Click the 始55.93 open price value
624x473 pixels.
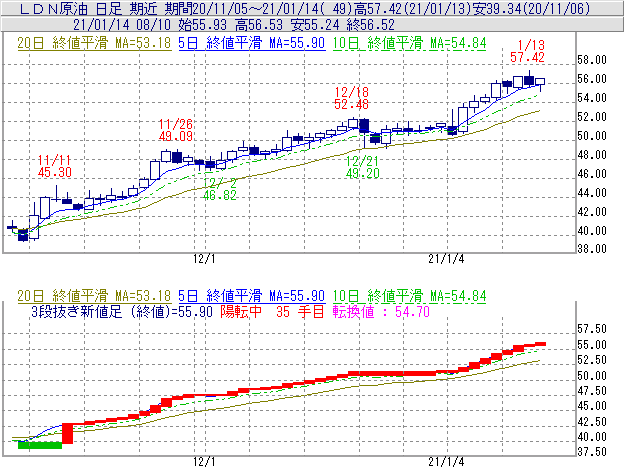(203, 25)
